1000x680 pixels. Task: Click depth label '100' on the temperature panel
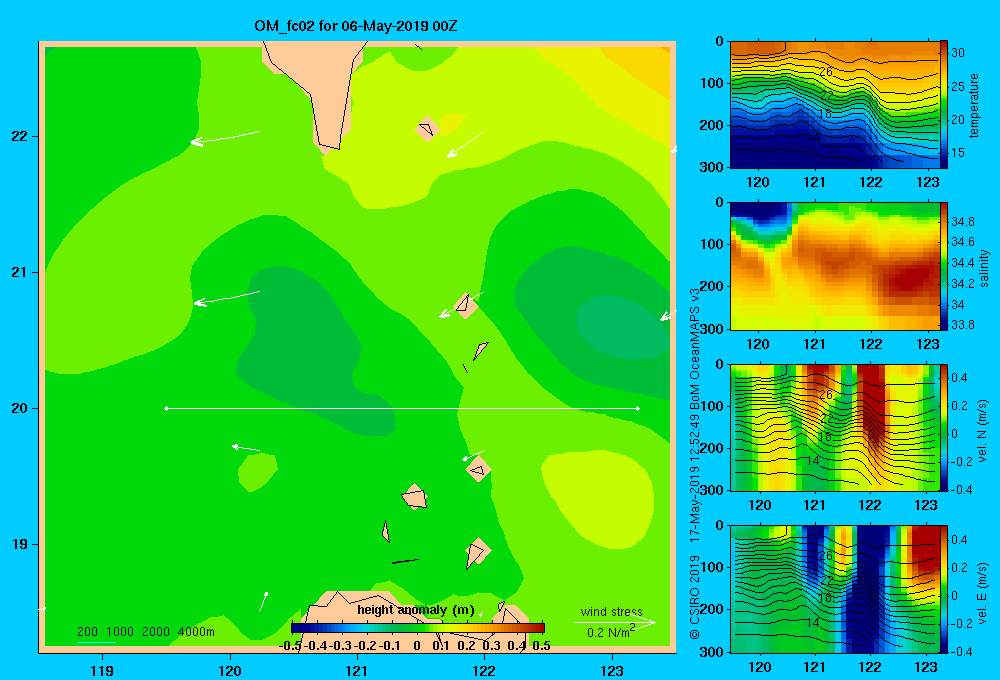tap(714, 83)
